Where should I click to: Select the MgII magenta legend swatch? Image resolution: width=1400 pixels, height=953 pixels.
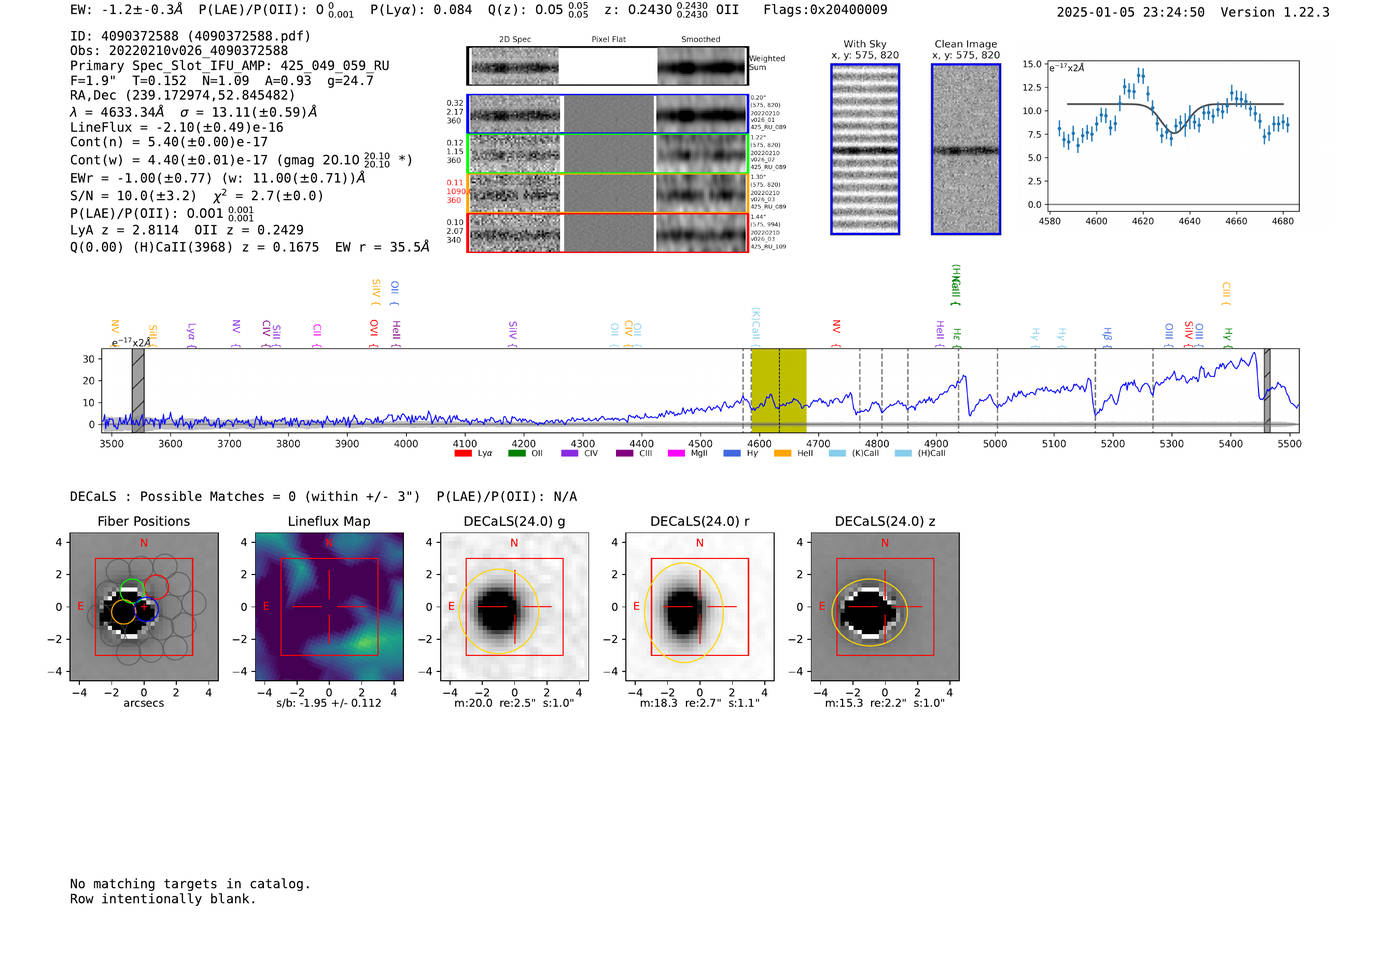coord(676,454)
